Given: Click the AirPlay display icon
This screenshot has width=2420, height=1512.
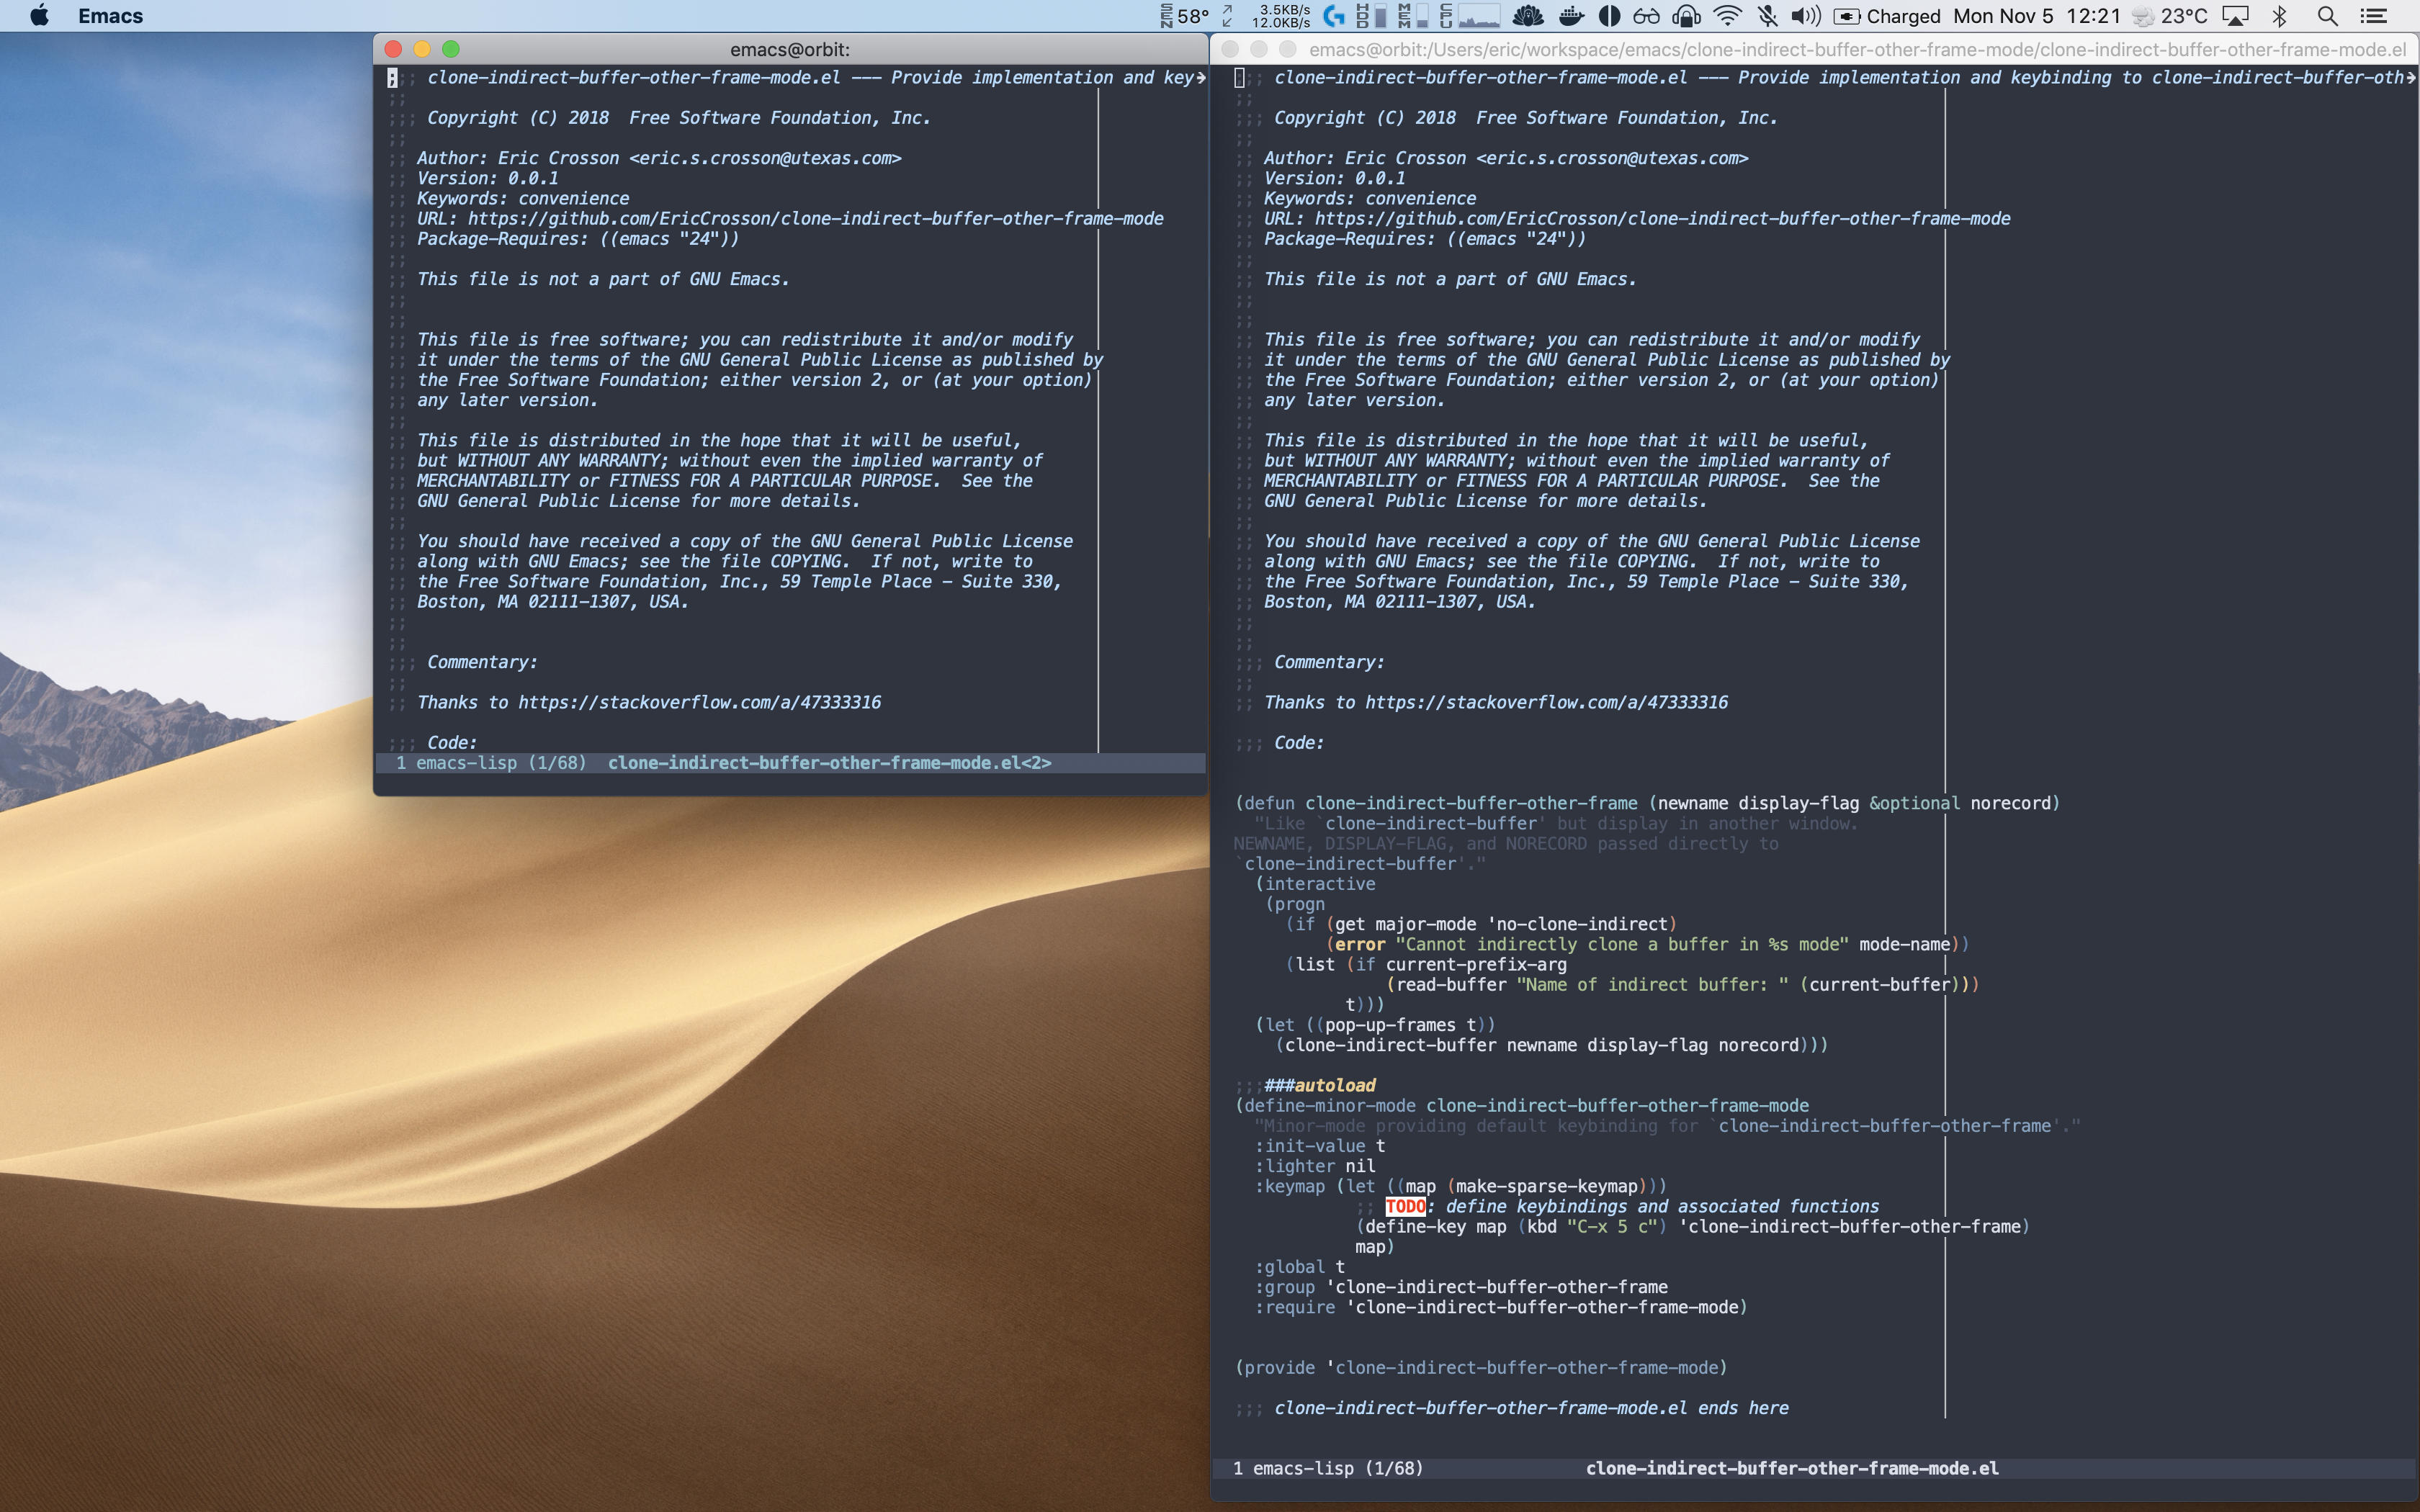Looking at the screenshot, I should (x=2235, y=16).
